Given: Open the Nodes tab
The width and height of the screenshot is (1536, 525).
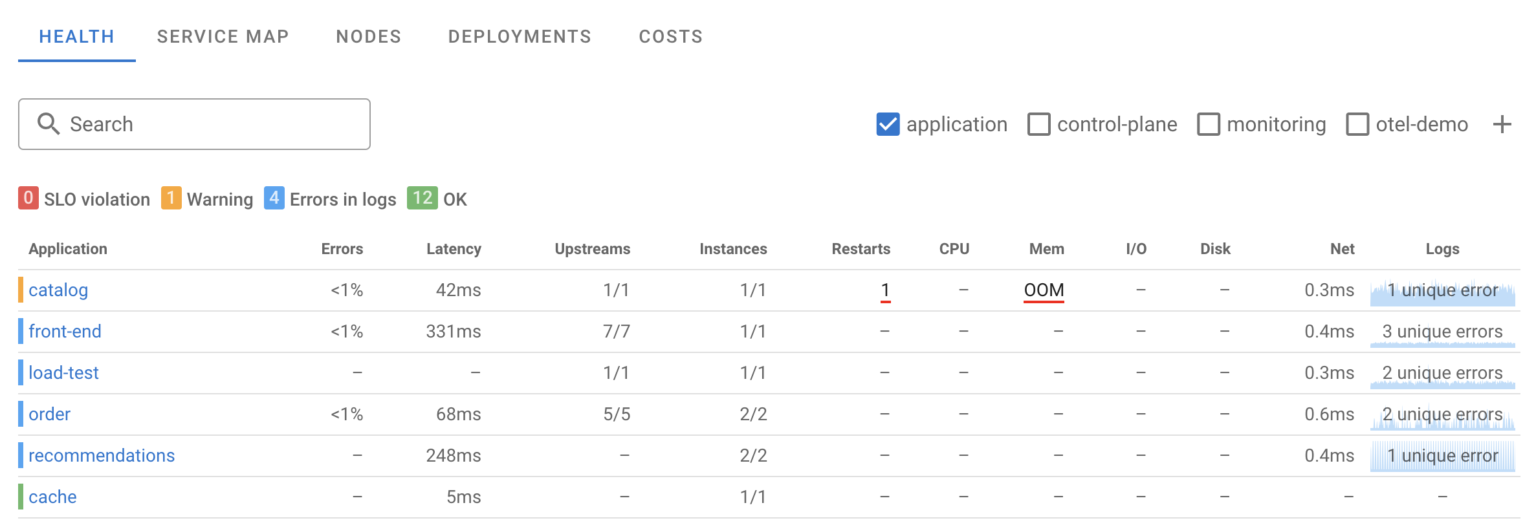Looking at the screenshot, I should point(368,37).
